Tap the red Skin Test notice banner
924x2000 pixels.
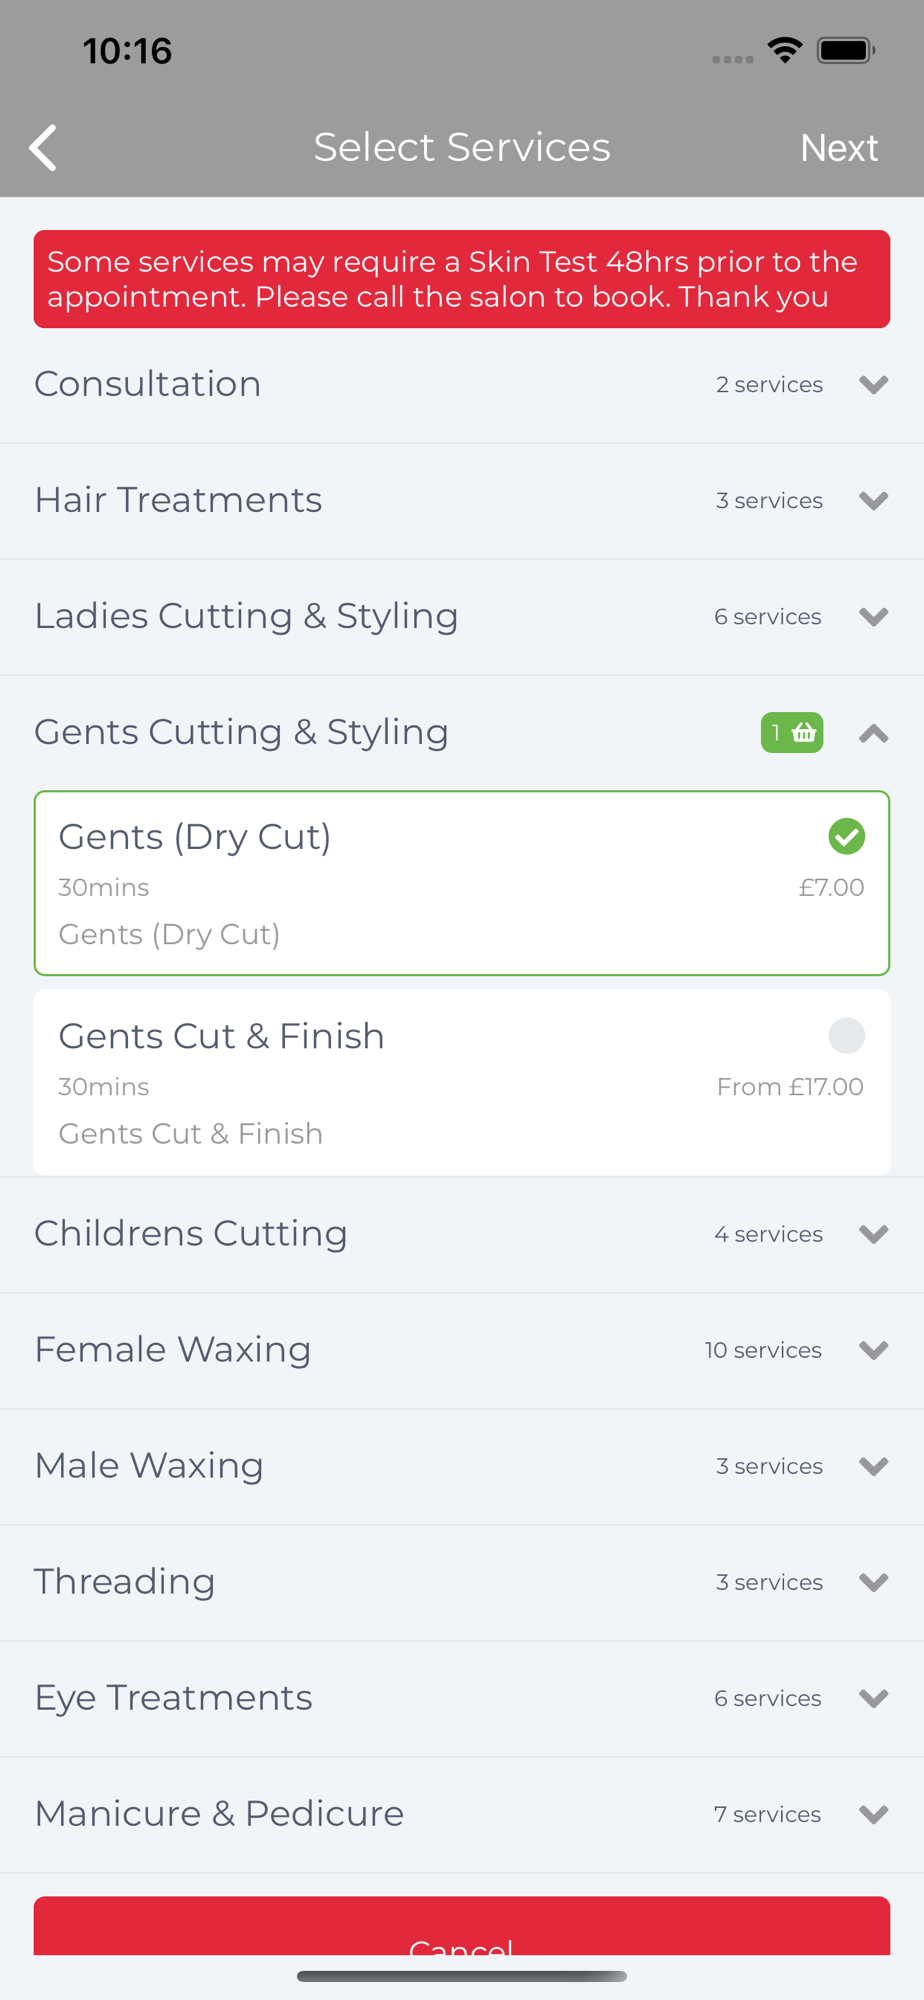tap(462, 279)
